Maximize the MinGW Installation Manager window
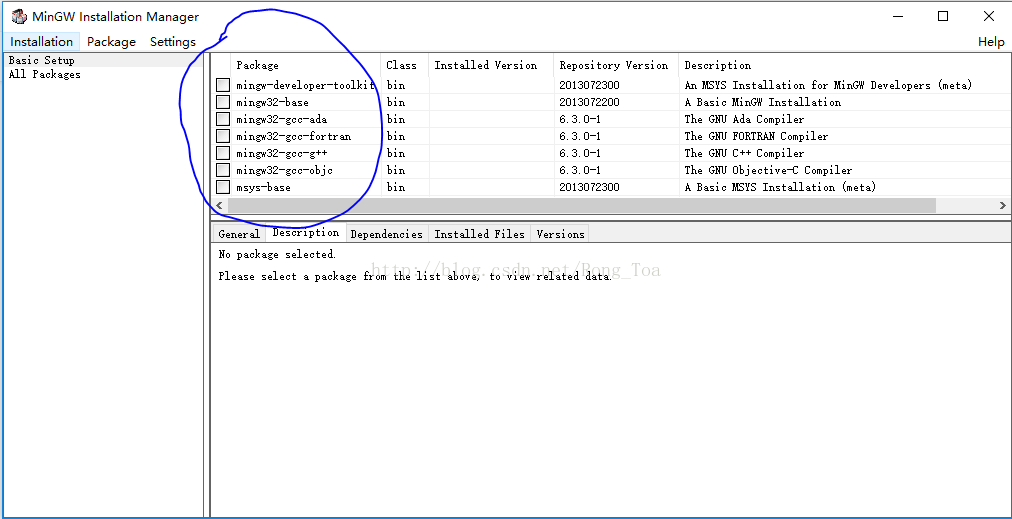Screen dimensions: 1012x519 tap(943, 17)
